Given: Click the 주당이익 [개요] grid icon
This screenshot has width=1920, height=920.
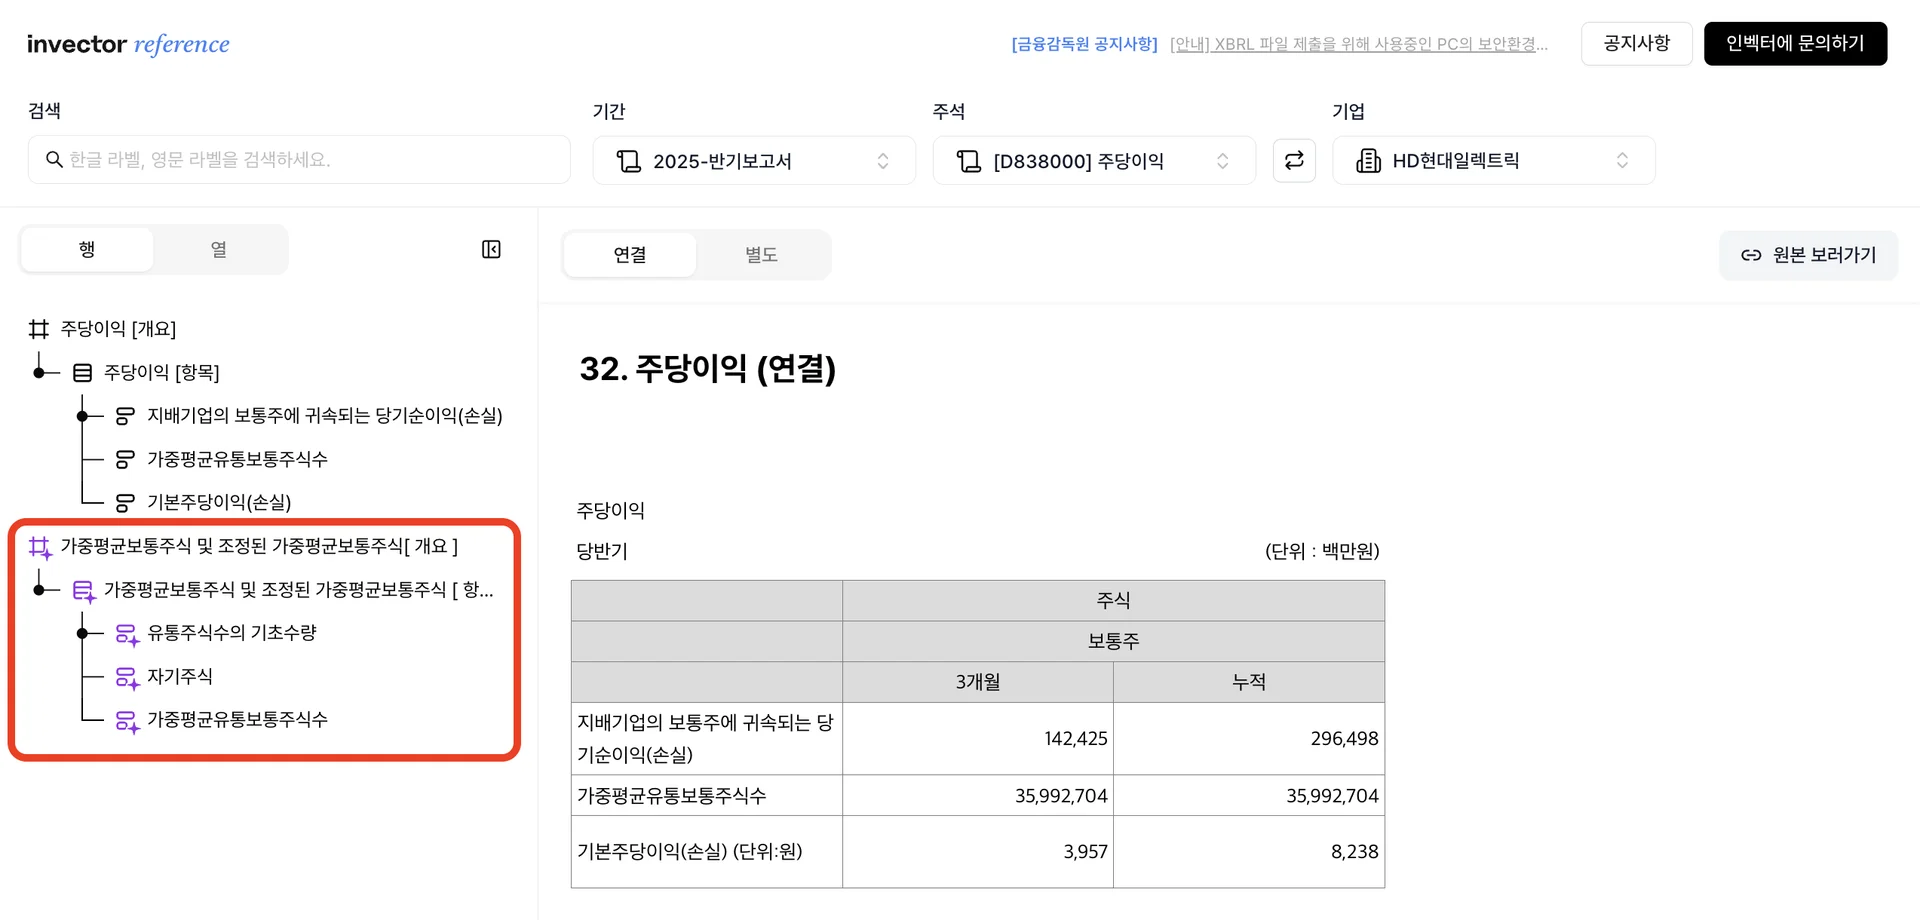Looking at the screenshot, I should tap(39, 329).
